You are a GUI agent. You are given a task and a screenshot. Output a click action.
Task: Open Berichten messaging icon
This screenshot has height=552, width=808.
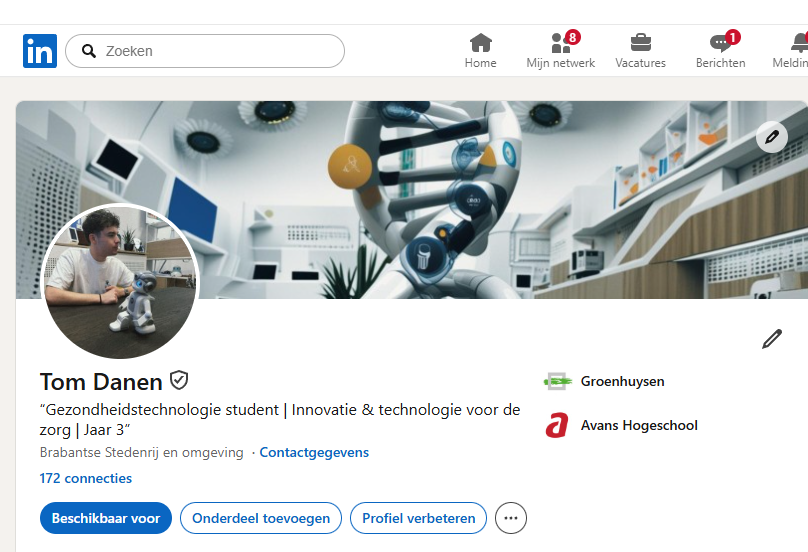720,43
